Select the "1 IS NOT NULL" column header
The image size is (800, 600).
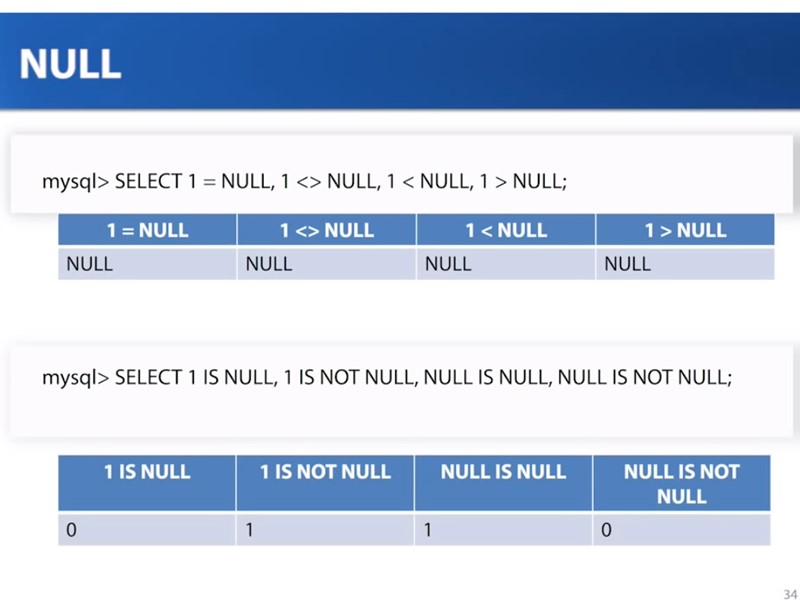pyautogui.click(x=325, y=472)
